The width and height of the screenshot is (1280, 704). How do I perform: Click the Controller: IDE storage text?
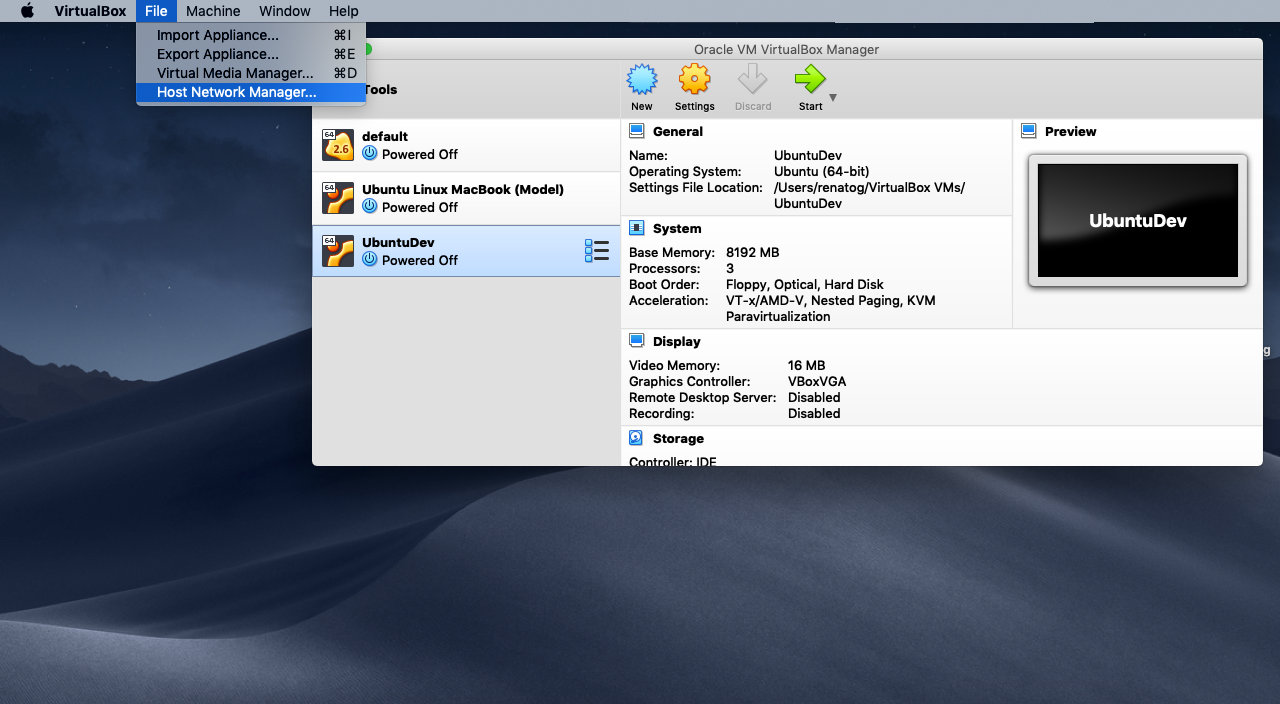pos(673,461)
